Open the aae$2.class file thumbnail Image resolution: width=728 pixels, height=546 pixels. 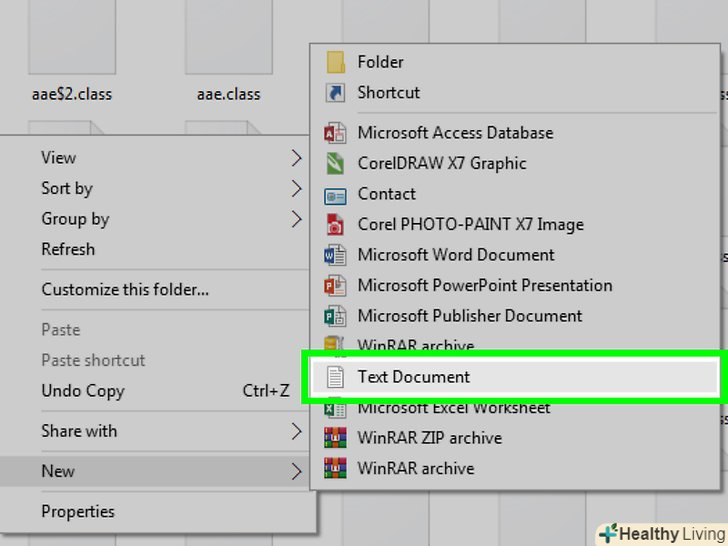pyautogui.click(x=72, y=37)
